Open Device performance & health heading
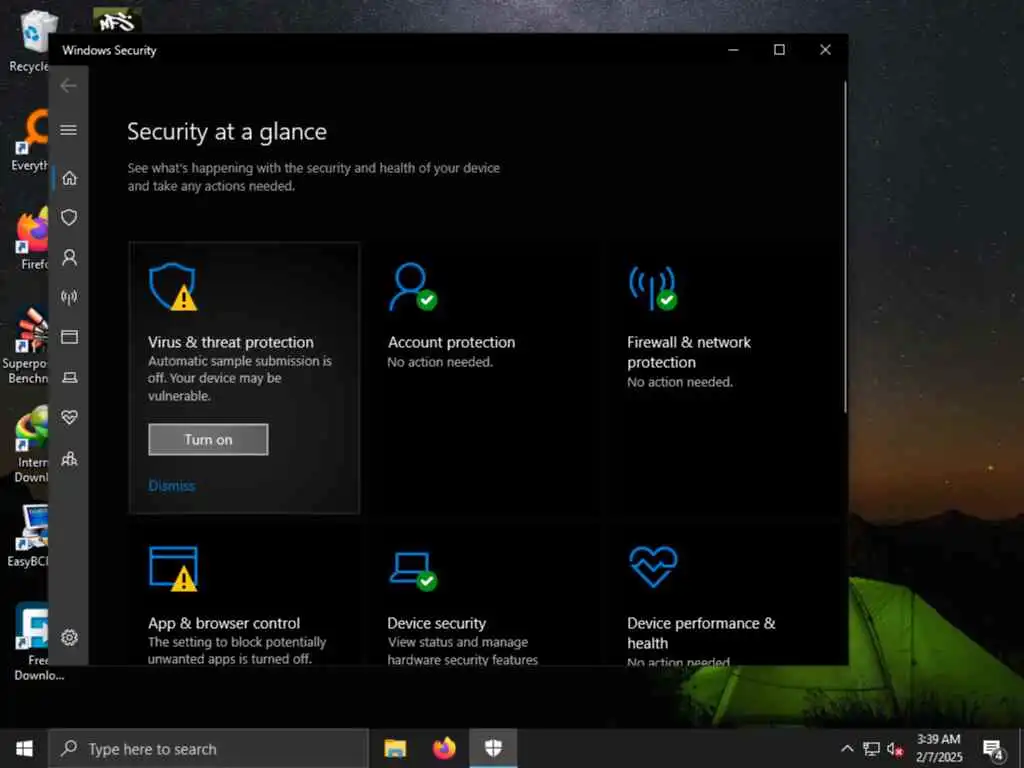1024x768 pixels. [x=701, y=633]
